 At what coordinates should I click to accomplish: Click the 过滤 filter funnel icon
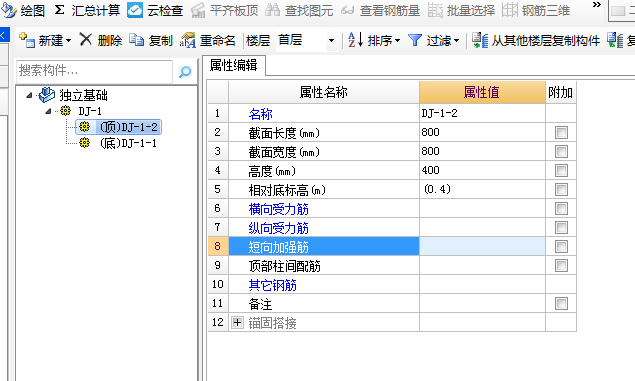[x=415, y=40]
